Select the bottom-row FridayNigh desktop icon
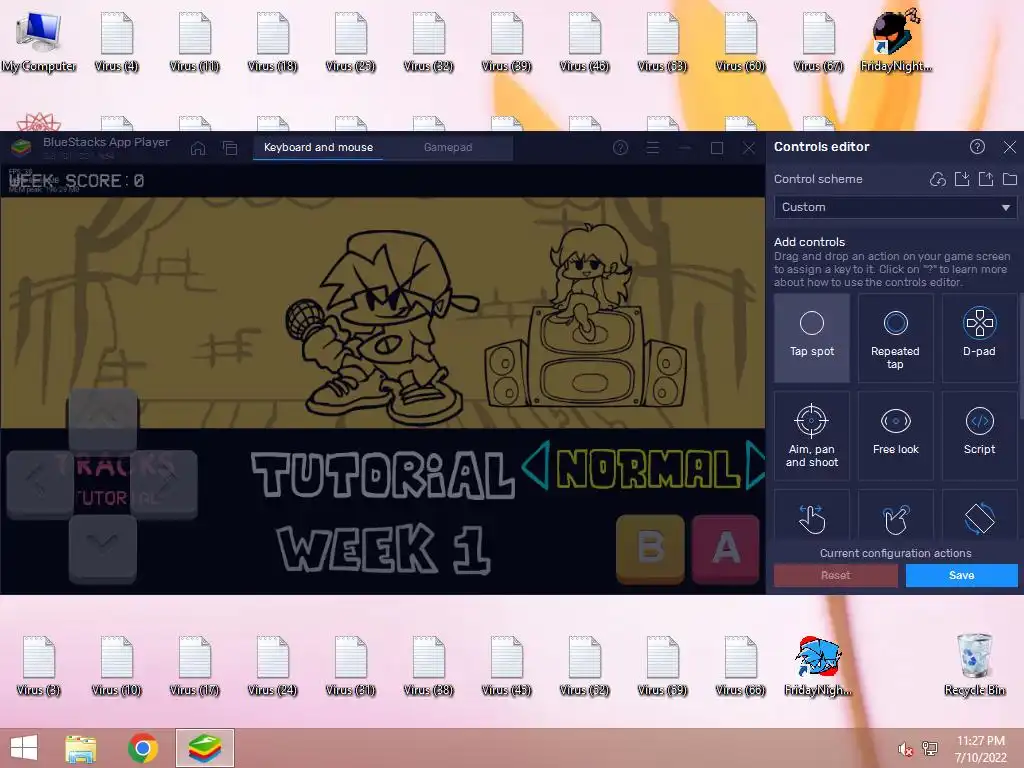The image size is (1024, 768). 818,665
